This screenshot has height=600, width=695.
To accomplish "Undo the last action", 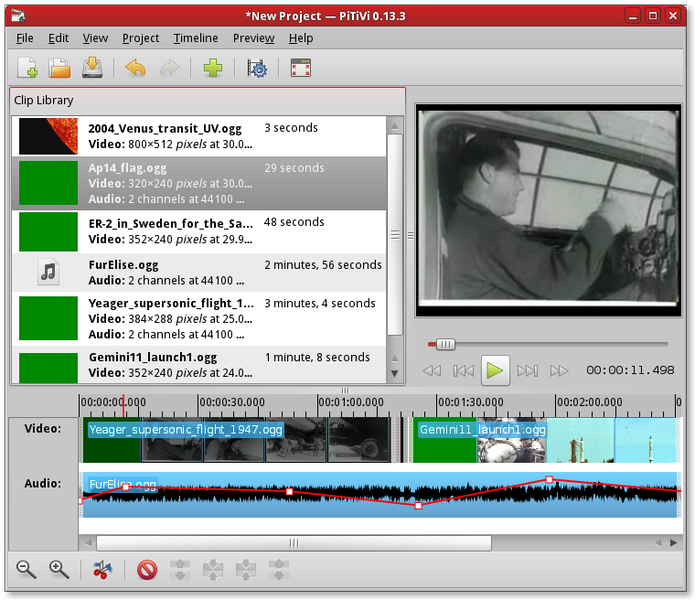I will 135,68.
